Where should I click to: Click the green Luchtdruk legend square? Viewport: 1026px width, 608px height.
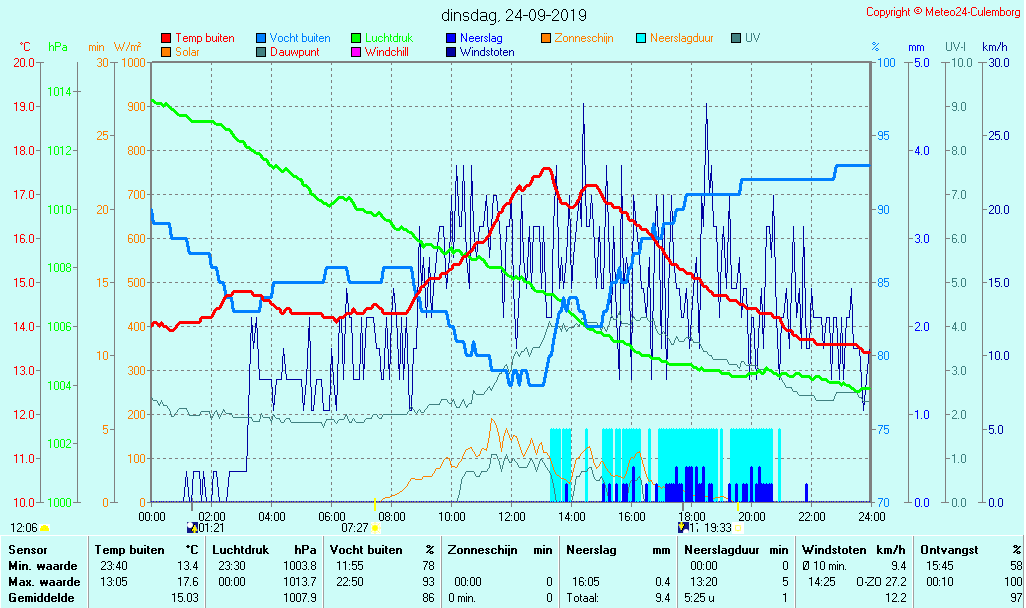tap(356, 38)
